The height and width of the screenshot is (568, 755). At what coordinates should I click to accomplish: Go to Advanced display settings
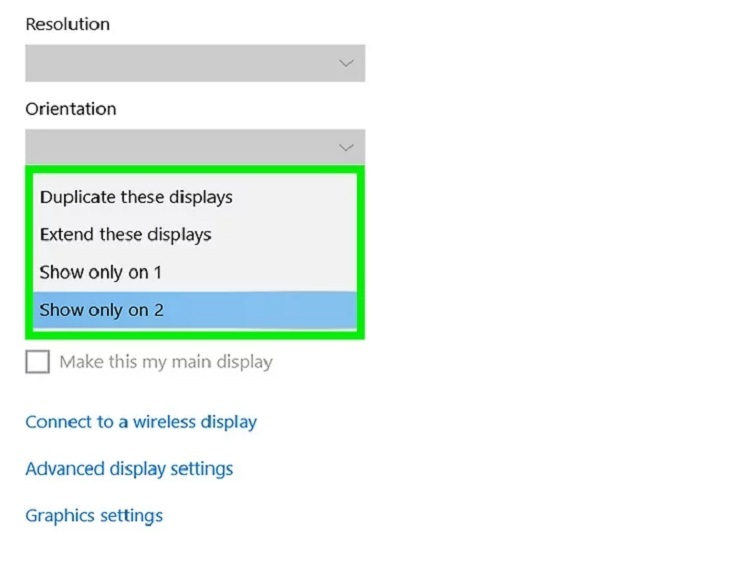click(129, 469)
